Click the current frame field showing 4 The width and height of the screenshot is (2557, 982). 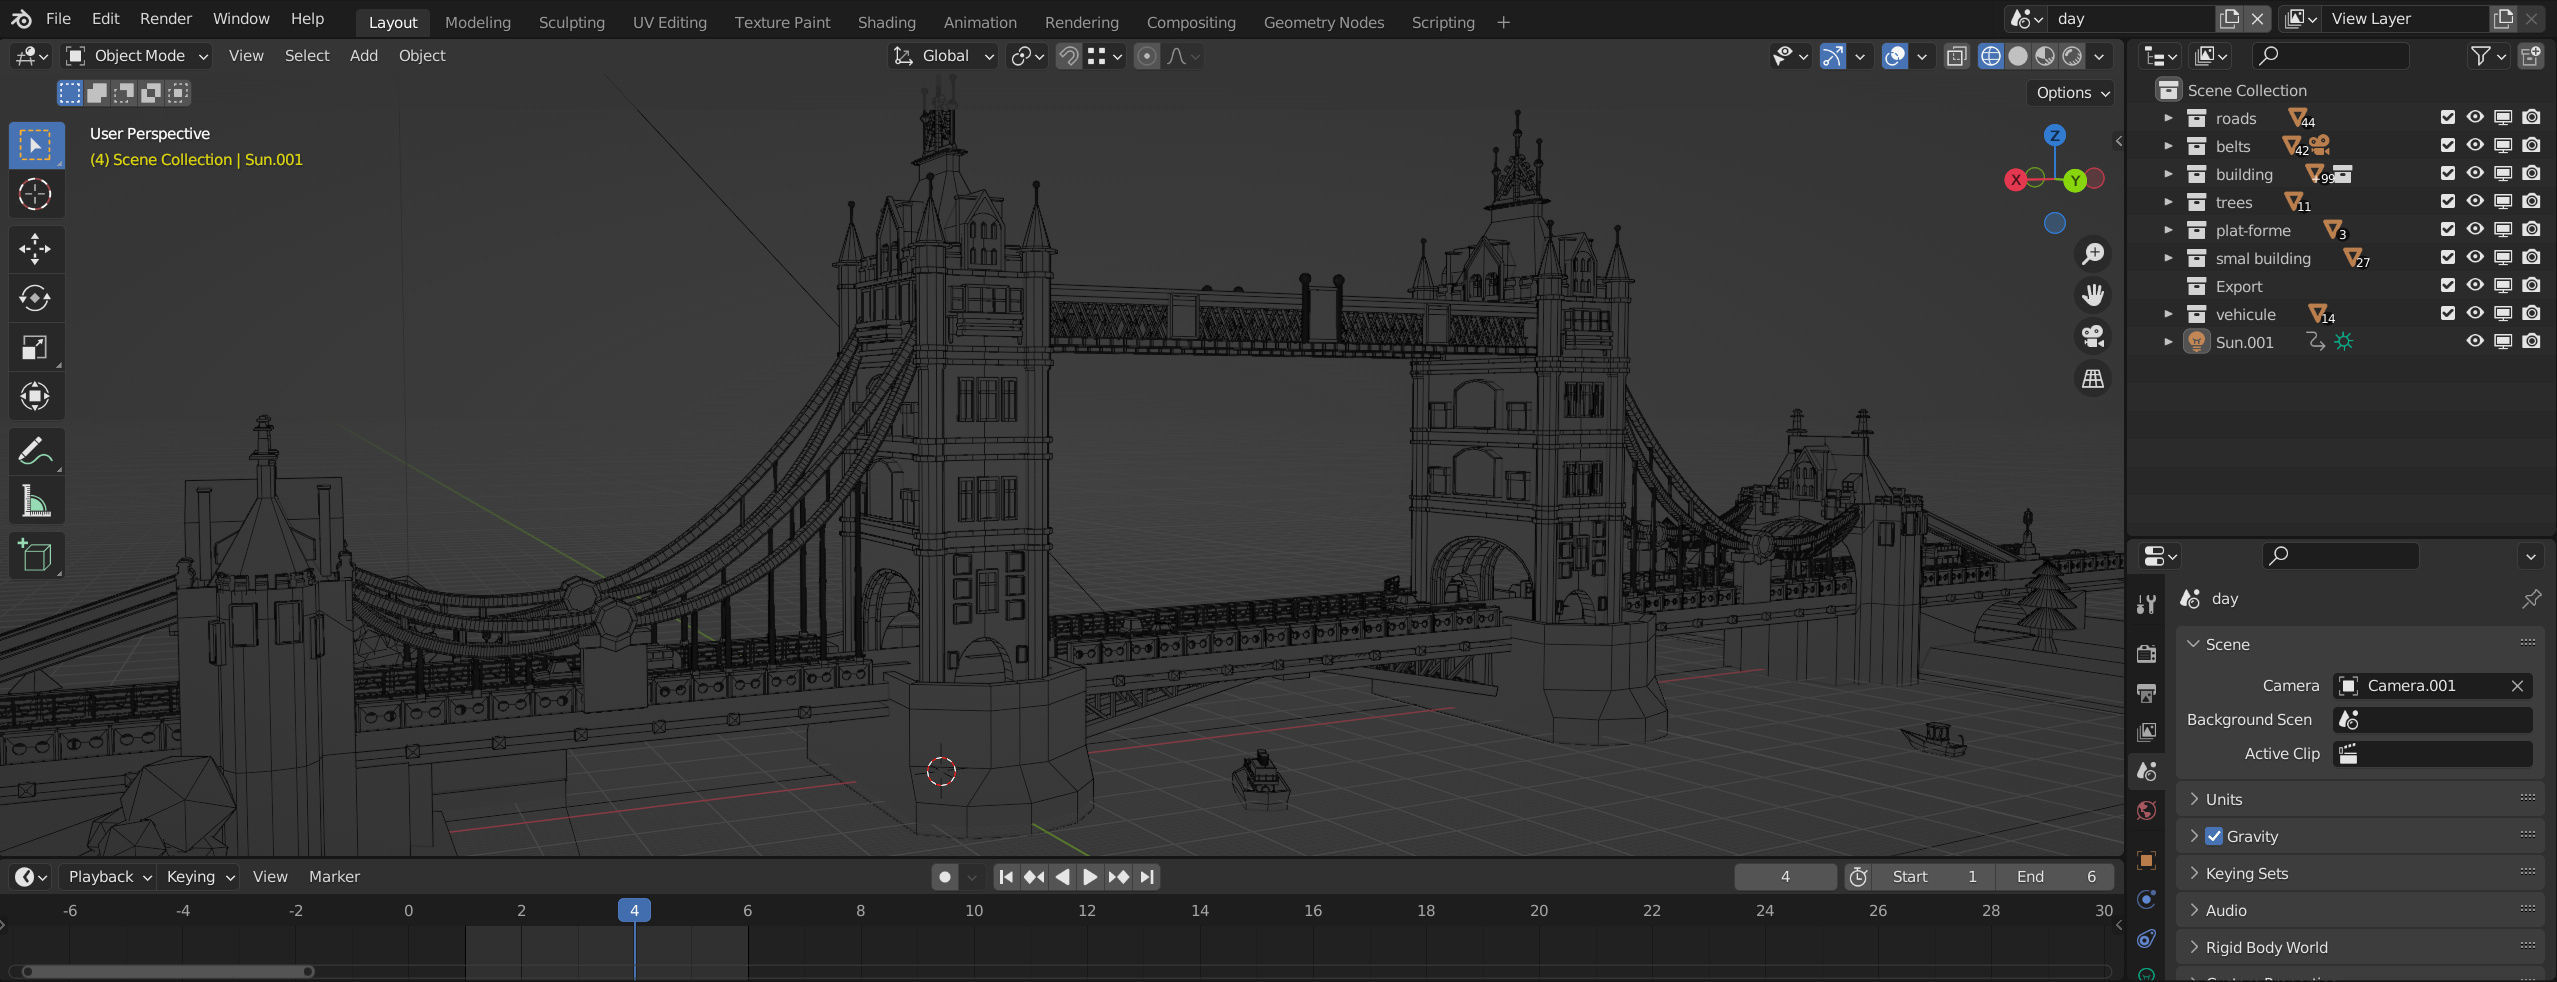click(x=1785, y=877)
